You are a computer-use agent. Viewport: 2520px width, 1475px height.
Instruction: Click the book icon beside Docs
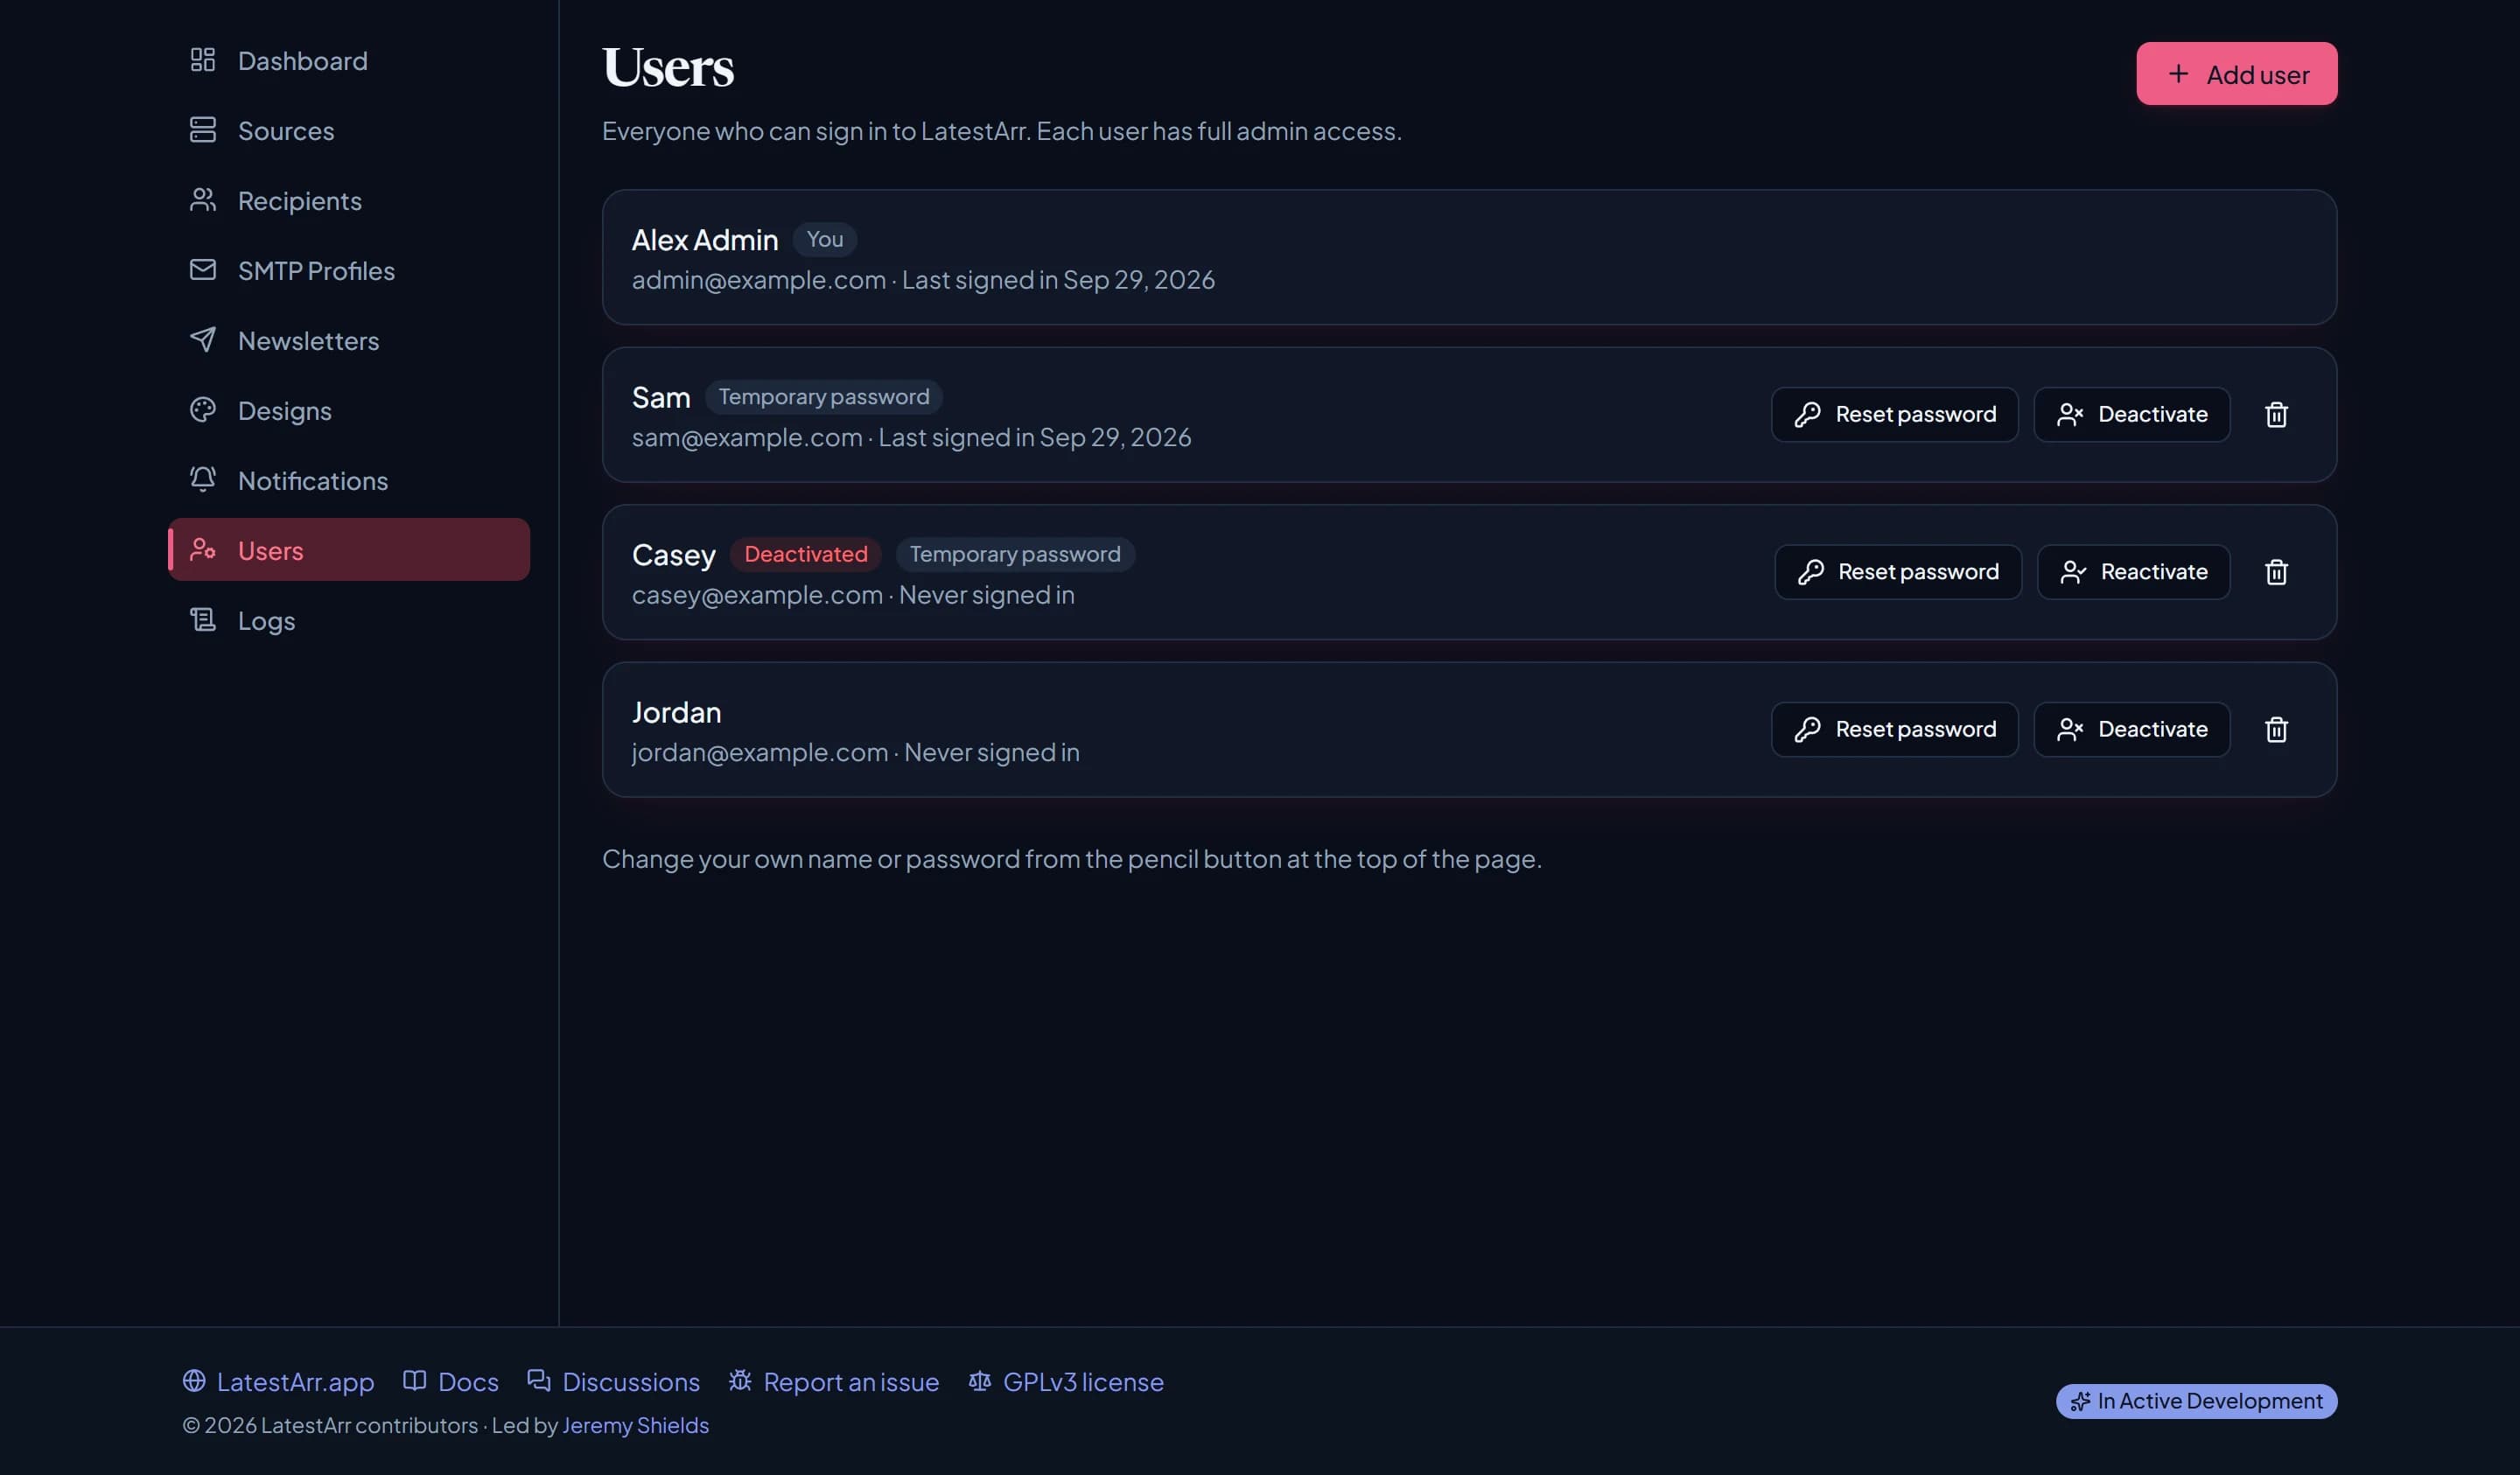pyautogui.click(x=414, y=1381)
